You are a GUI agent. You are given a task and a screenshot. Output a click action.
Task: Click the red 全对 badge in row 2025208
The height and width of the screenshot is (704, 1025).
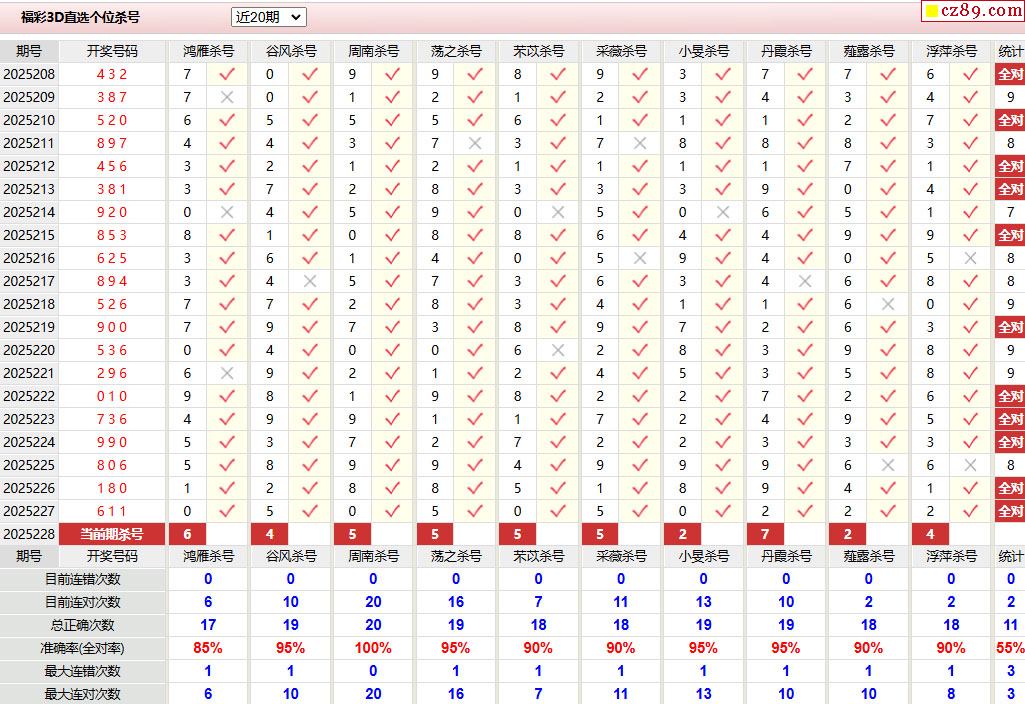click(1010, 75)
